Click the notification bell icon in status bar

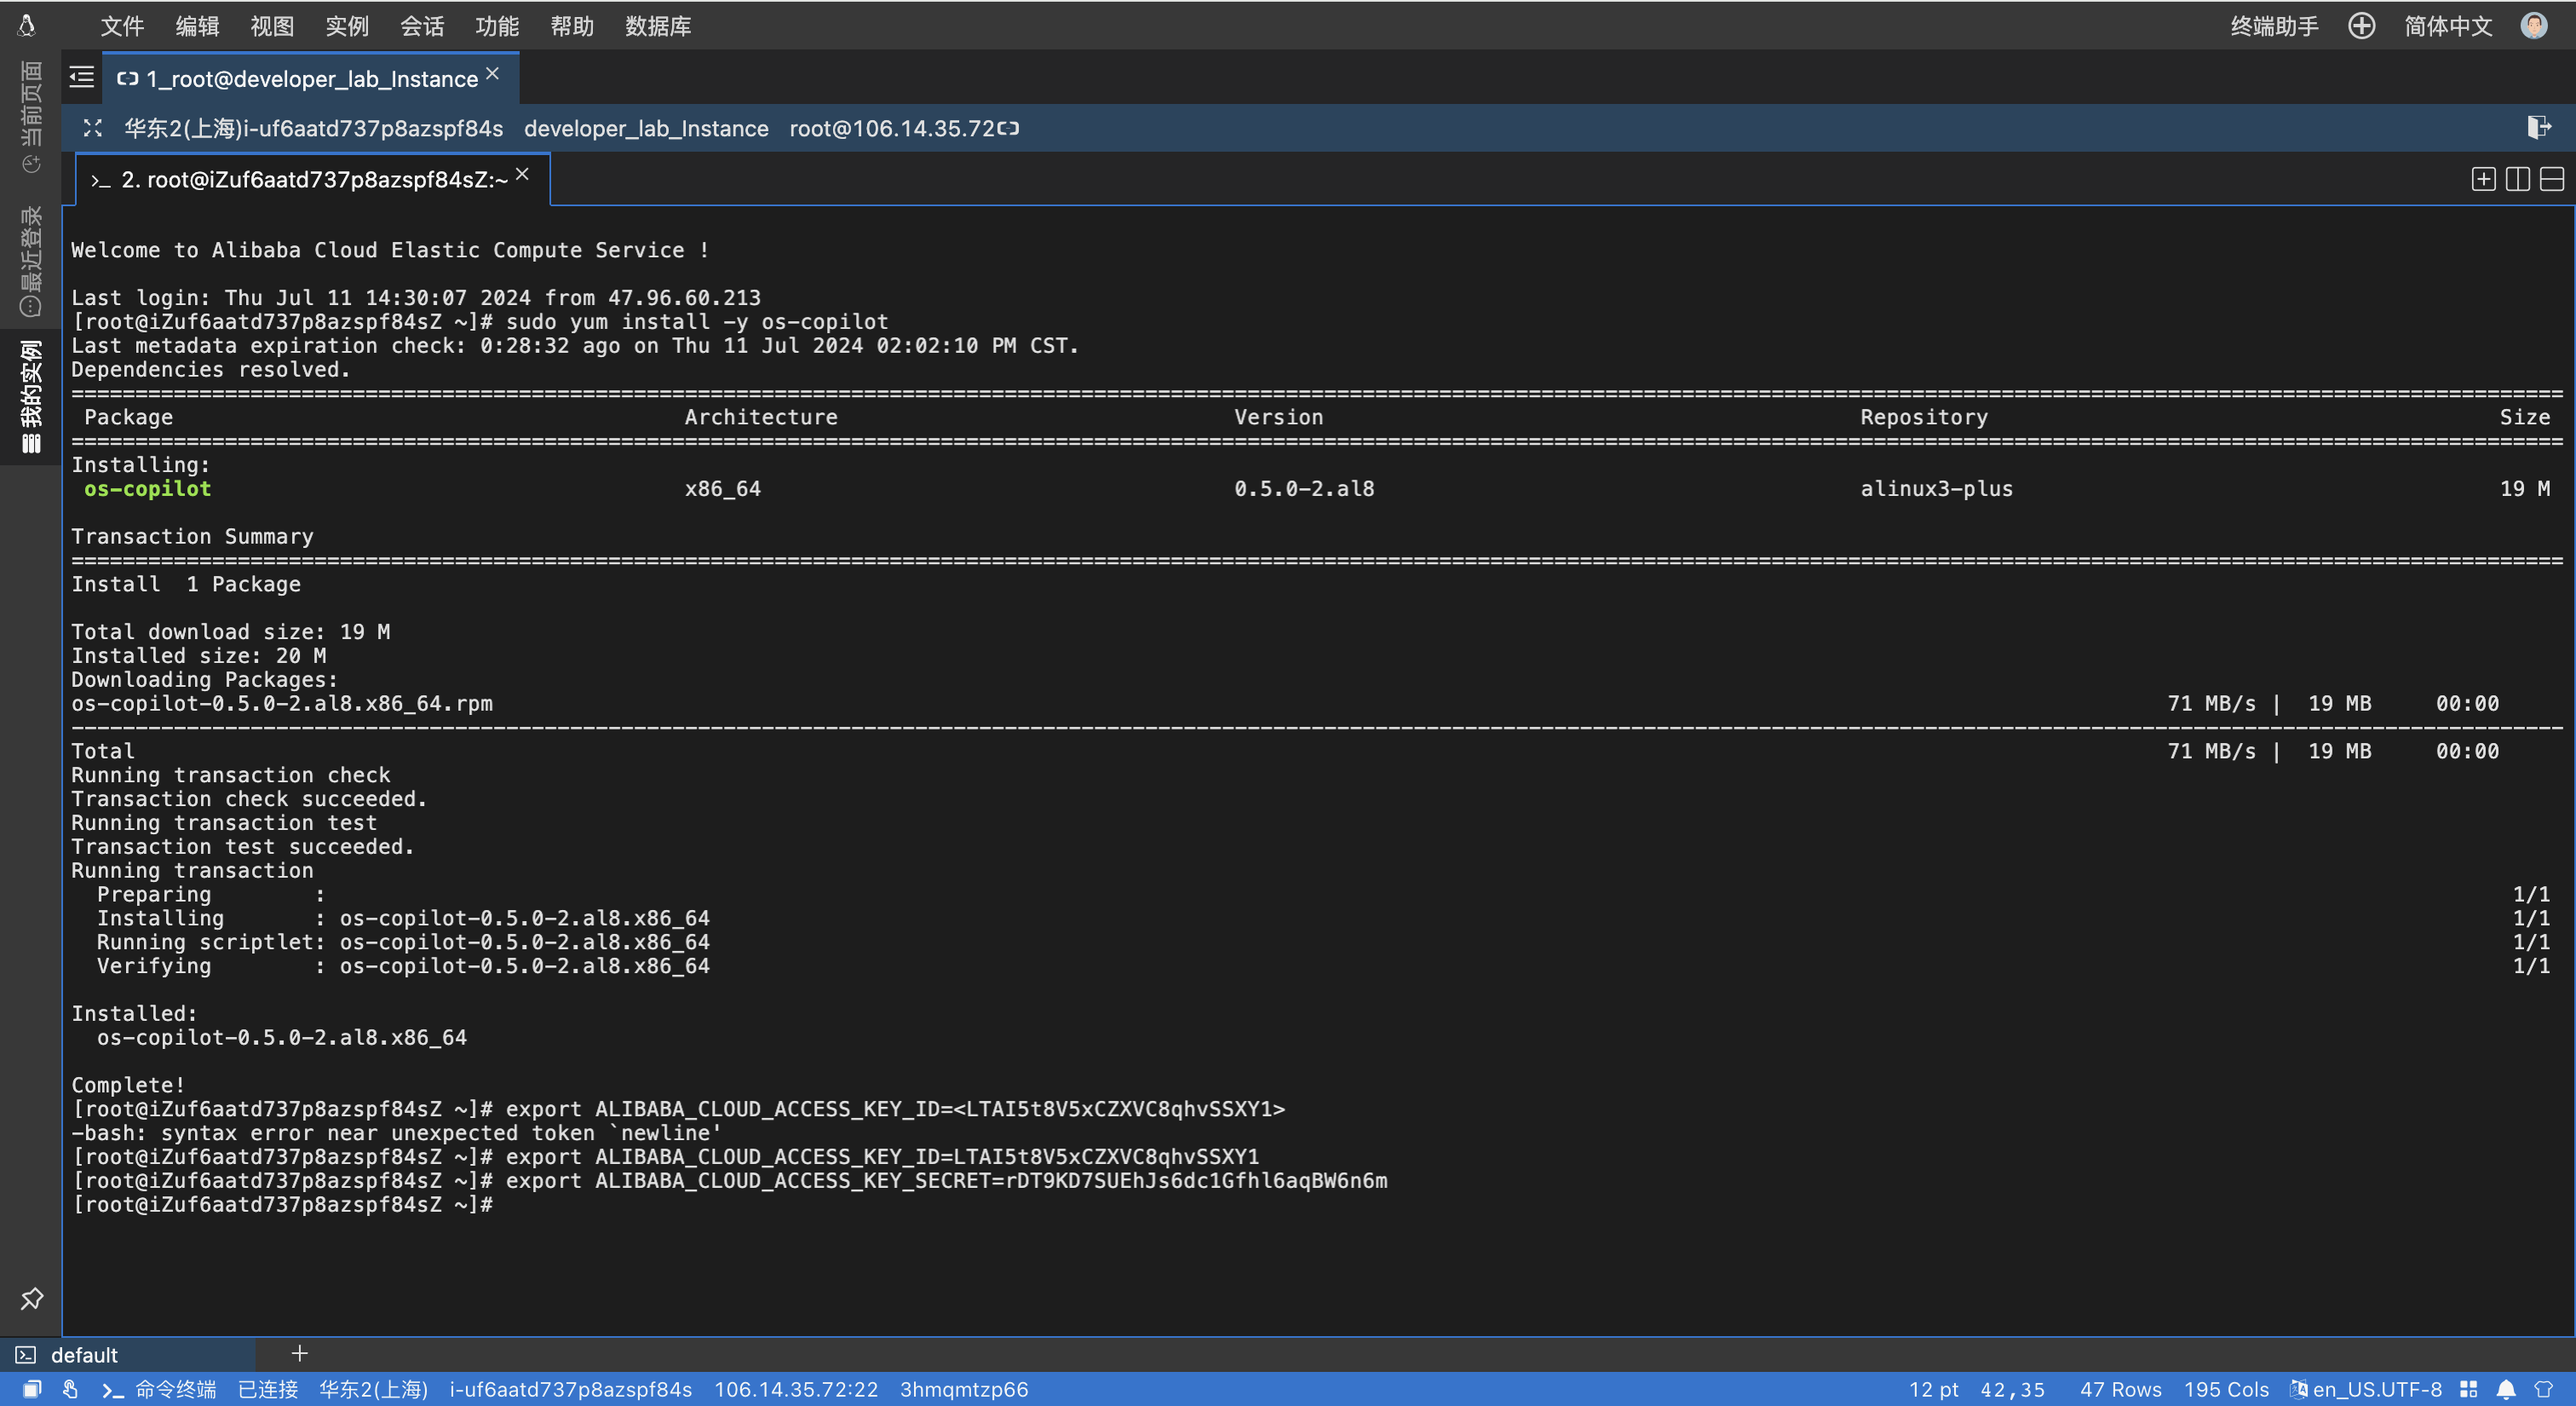(x=2506, y=1389)
